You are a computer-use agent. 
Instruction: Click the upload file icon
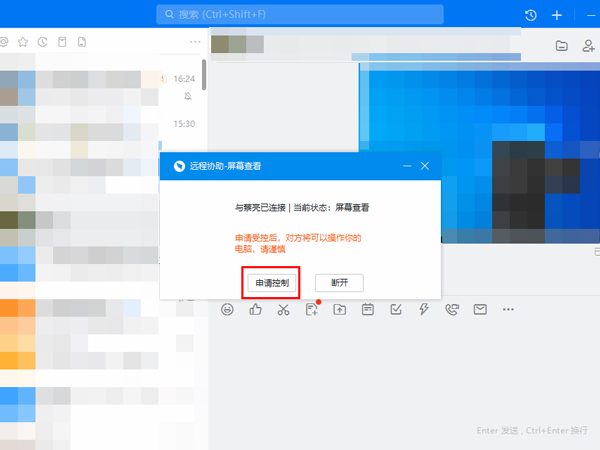pyautogui.click(x=340, y=310)
